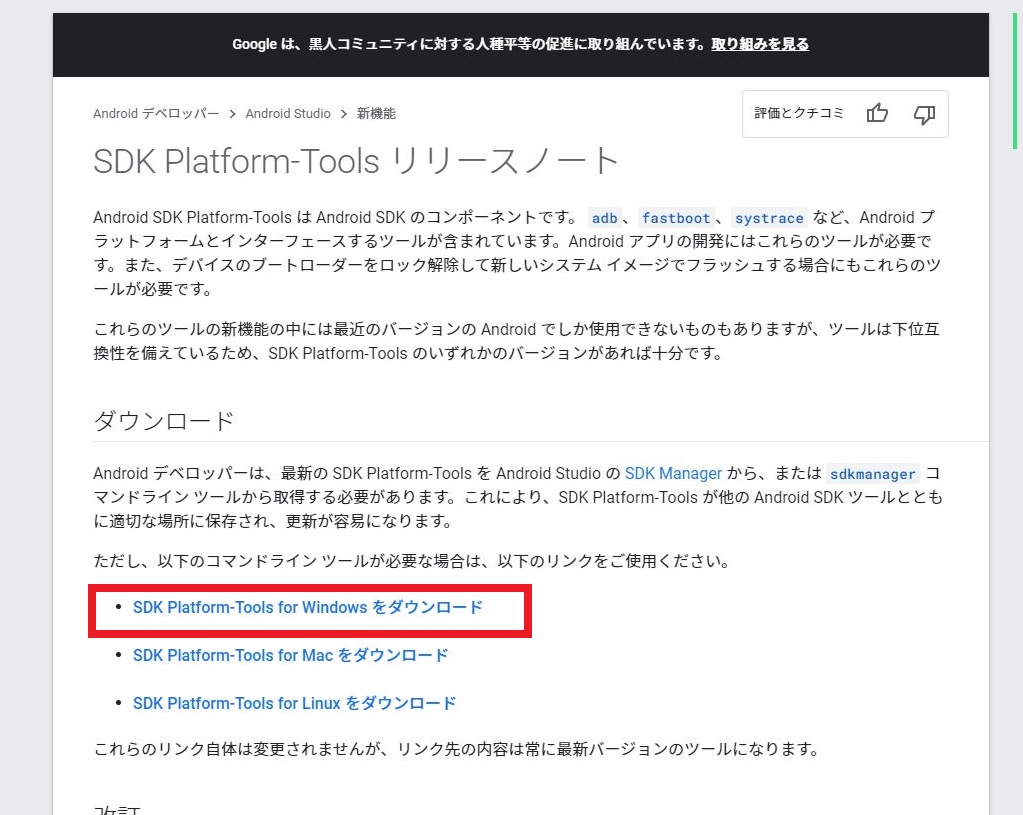Click the sdkmanager code label
1023x815 pixels.
point(872,474)
